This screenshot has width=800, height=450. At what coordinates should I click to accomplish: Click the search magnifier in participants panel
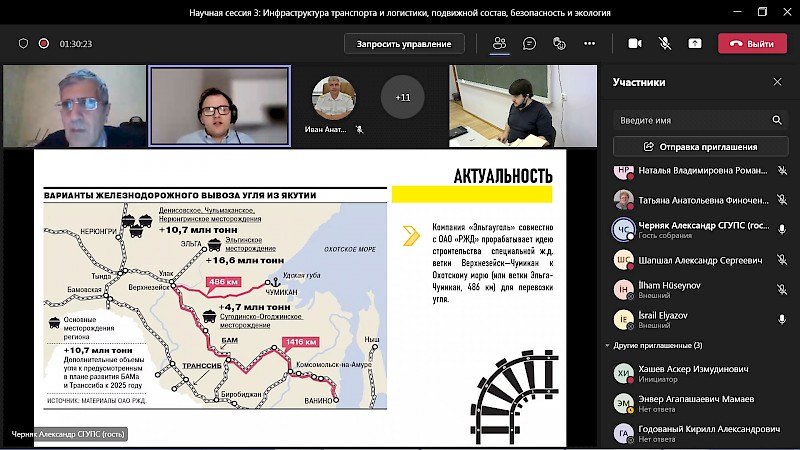pos(777,120)
